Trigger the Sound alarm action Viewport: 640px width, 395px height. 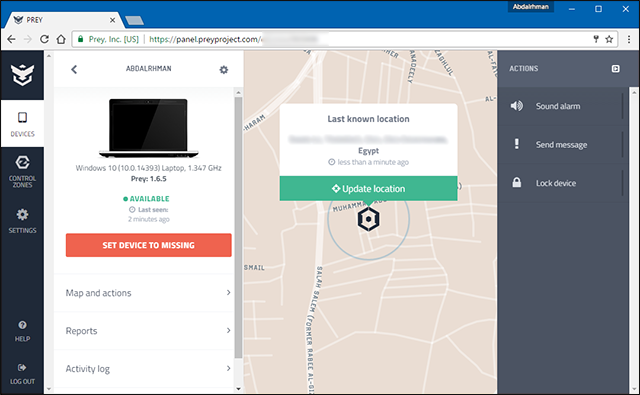tap(562, 106)
